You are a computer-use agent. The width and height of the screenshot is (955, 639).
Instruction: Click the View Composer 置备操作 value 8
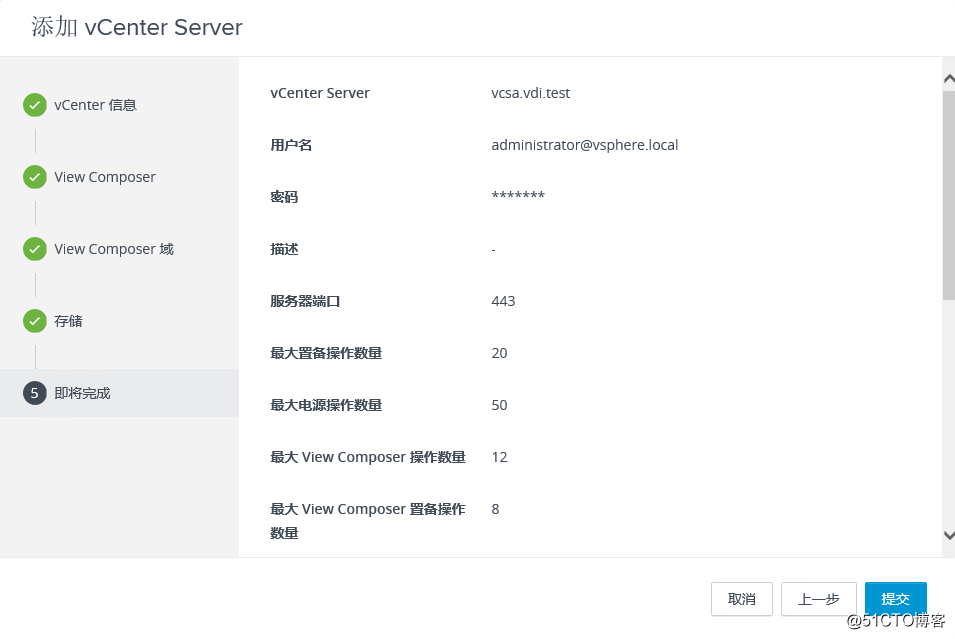[495, 509]
